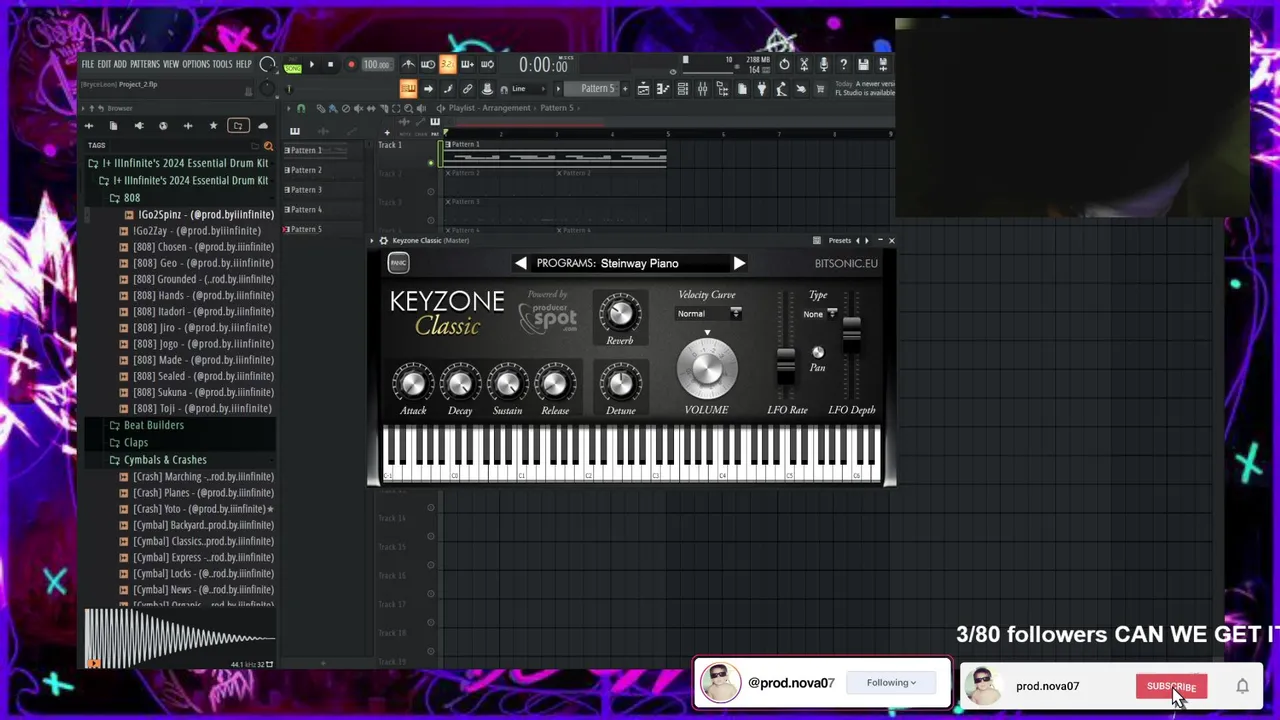1280x720 pixels.
Task: Open the ADD menu
Action: pos(120,65)
